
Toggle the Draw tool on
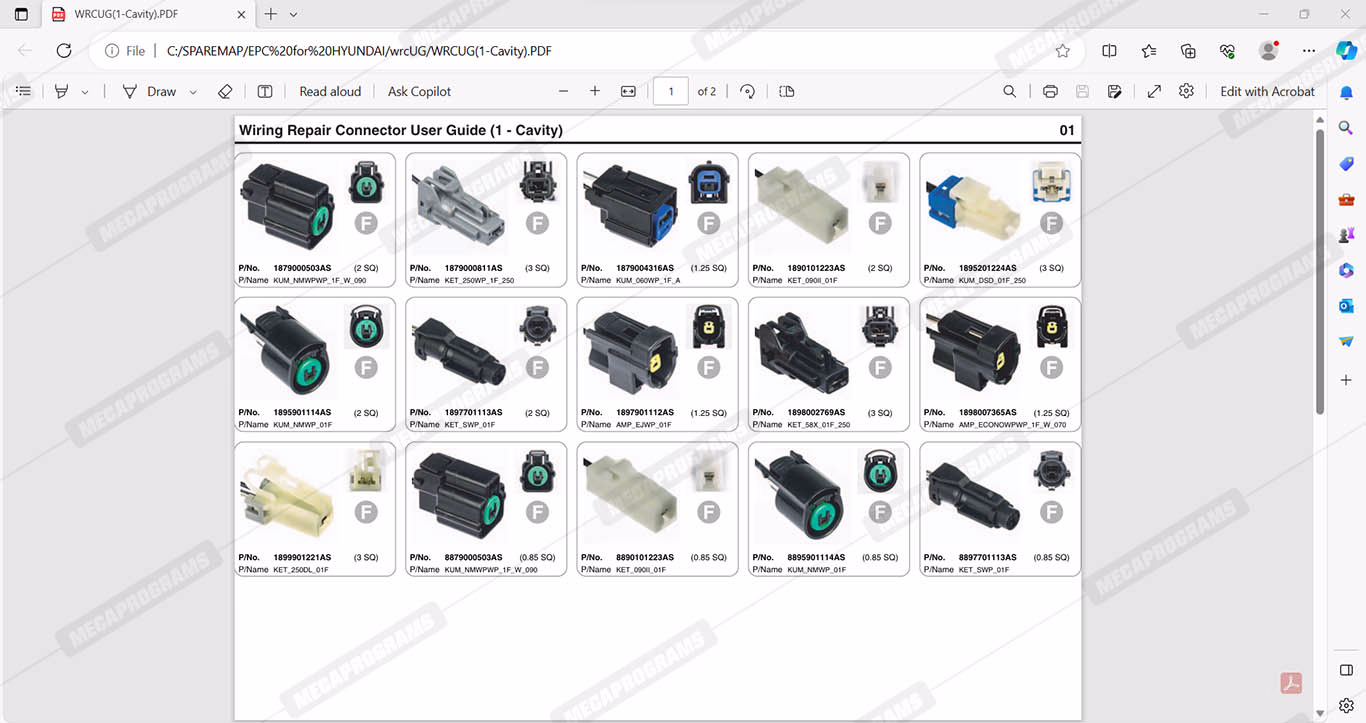point(149,91)
